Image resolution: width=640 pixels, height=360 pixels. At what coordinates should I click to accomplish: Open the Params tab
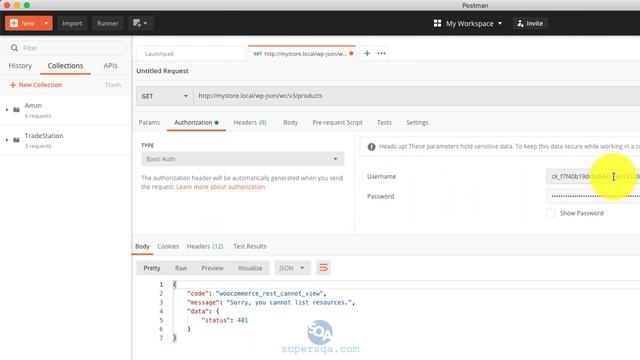click(x=149, y=122)
